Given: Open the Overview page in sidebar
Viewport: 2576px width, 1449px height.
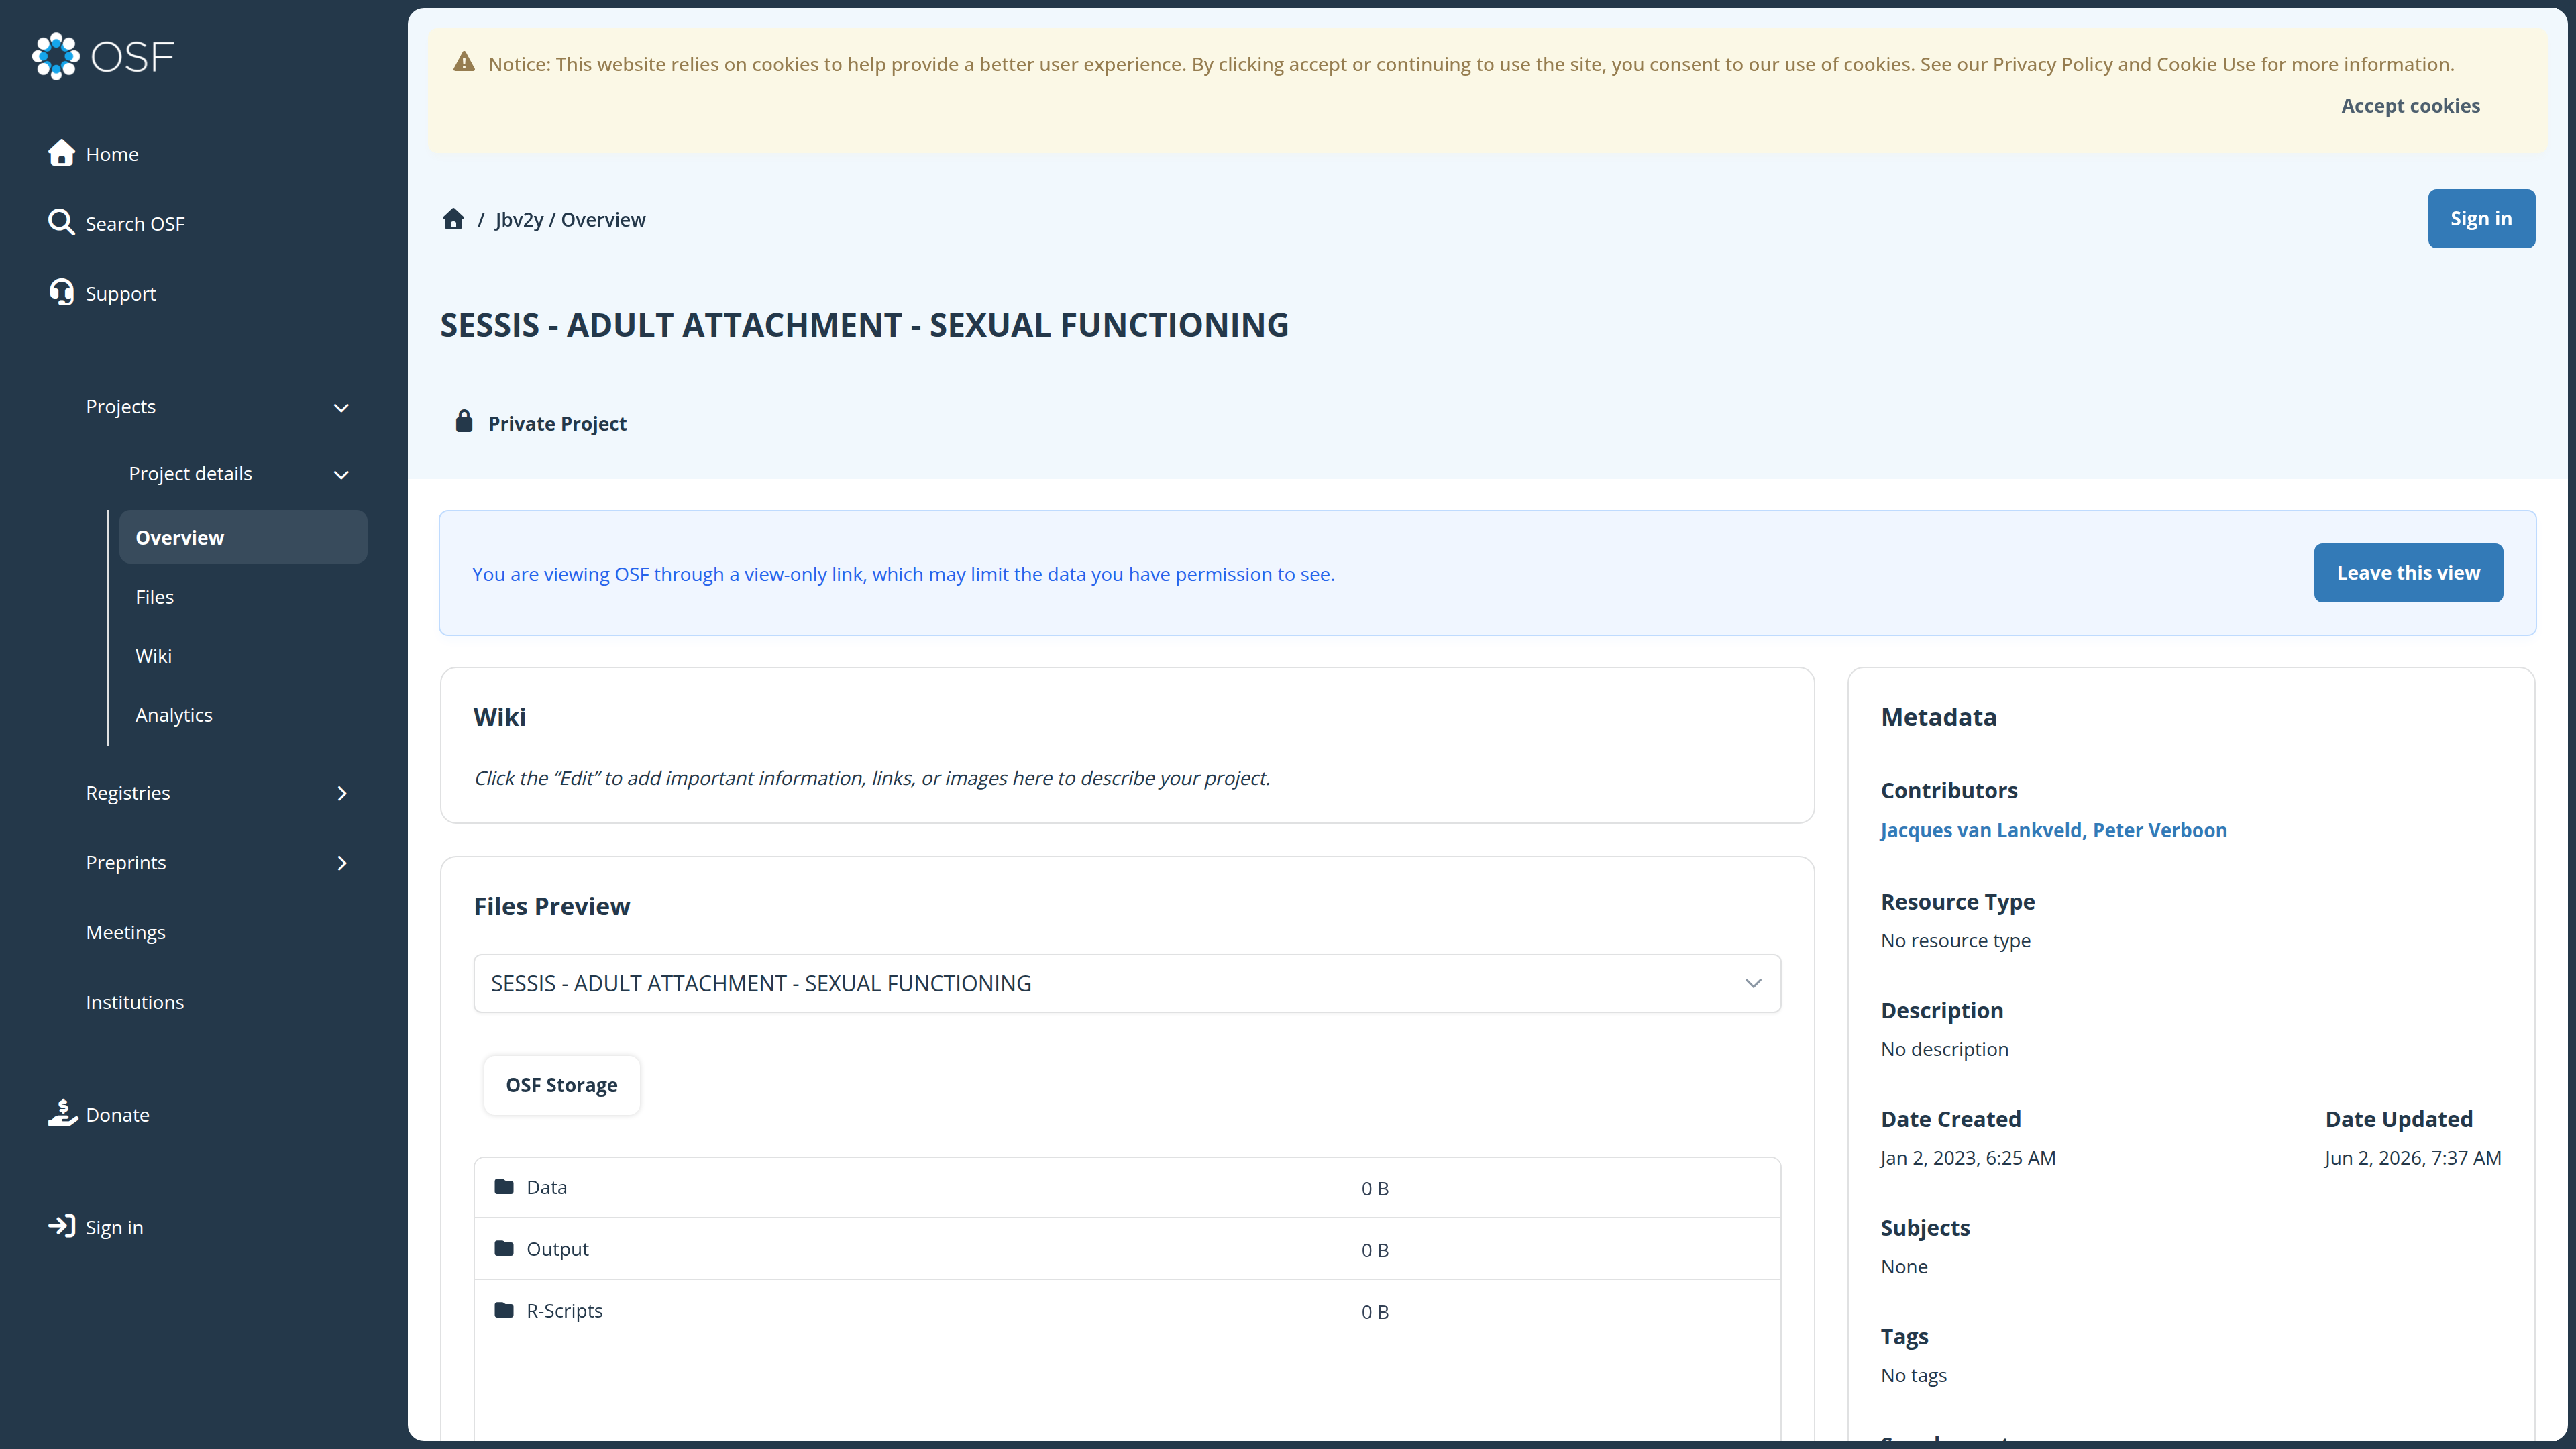Looking at the screenshot, I should point(243,537).
